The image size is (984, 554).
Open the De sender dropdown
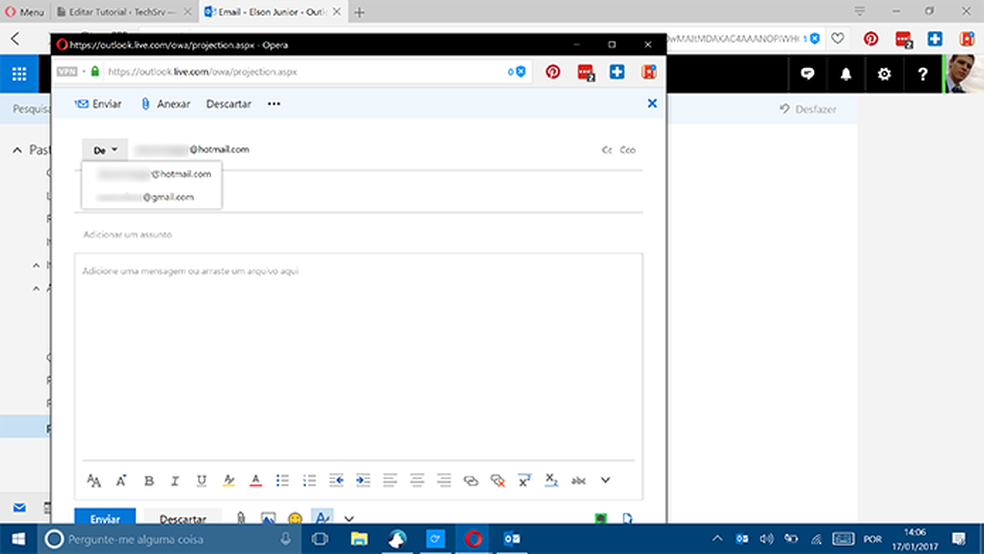(105, 150)
